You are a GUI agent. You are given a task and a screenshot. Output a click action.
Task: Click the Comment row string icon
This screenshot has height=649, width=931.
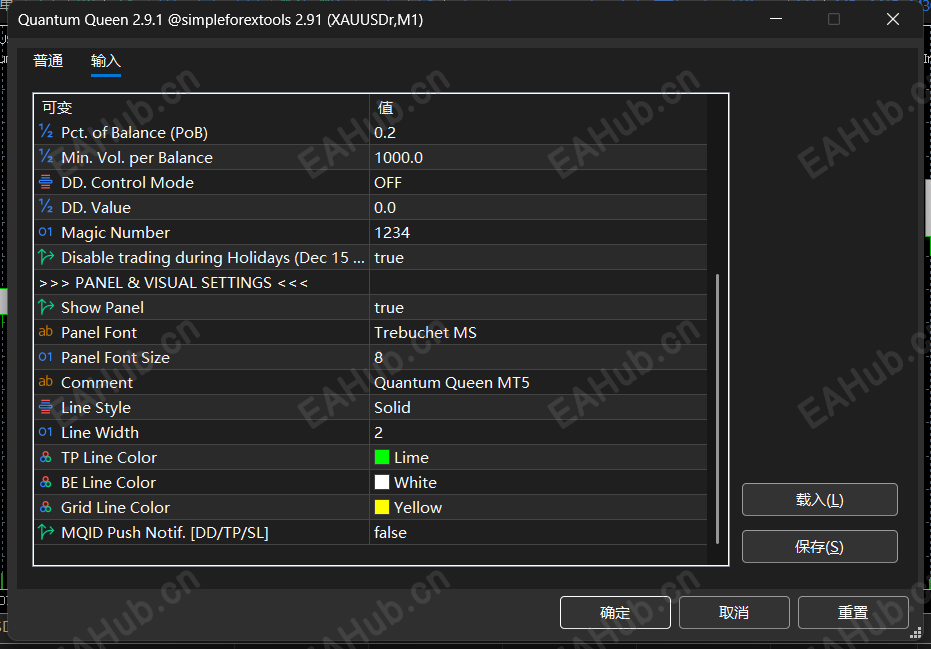point(46,382)
